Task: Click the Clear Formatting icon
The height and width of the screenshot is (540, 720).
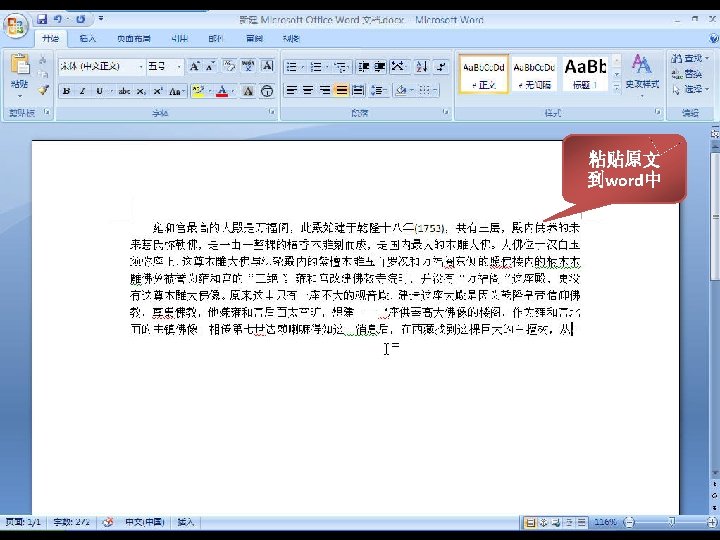Action: click(228, 67)
